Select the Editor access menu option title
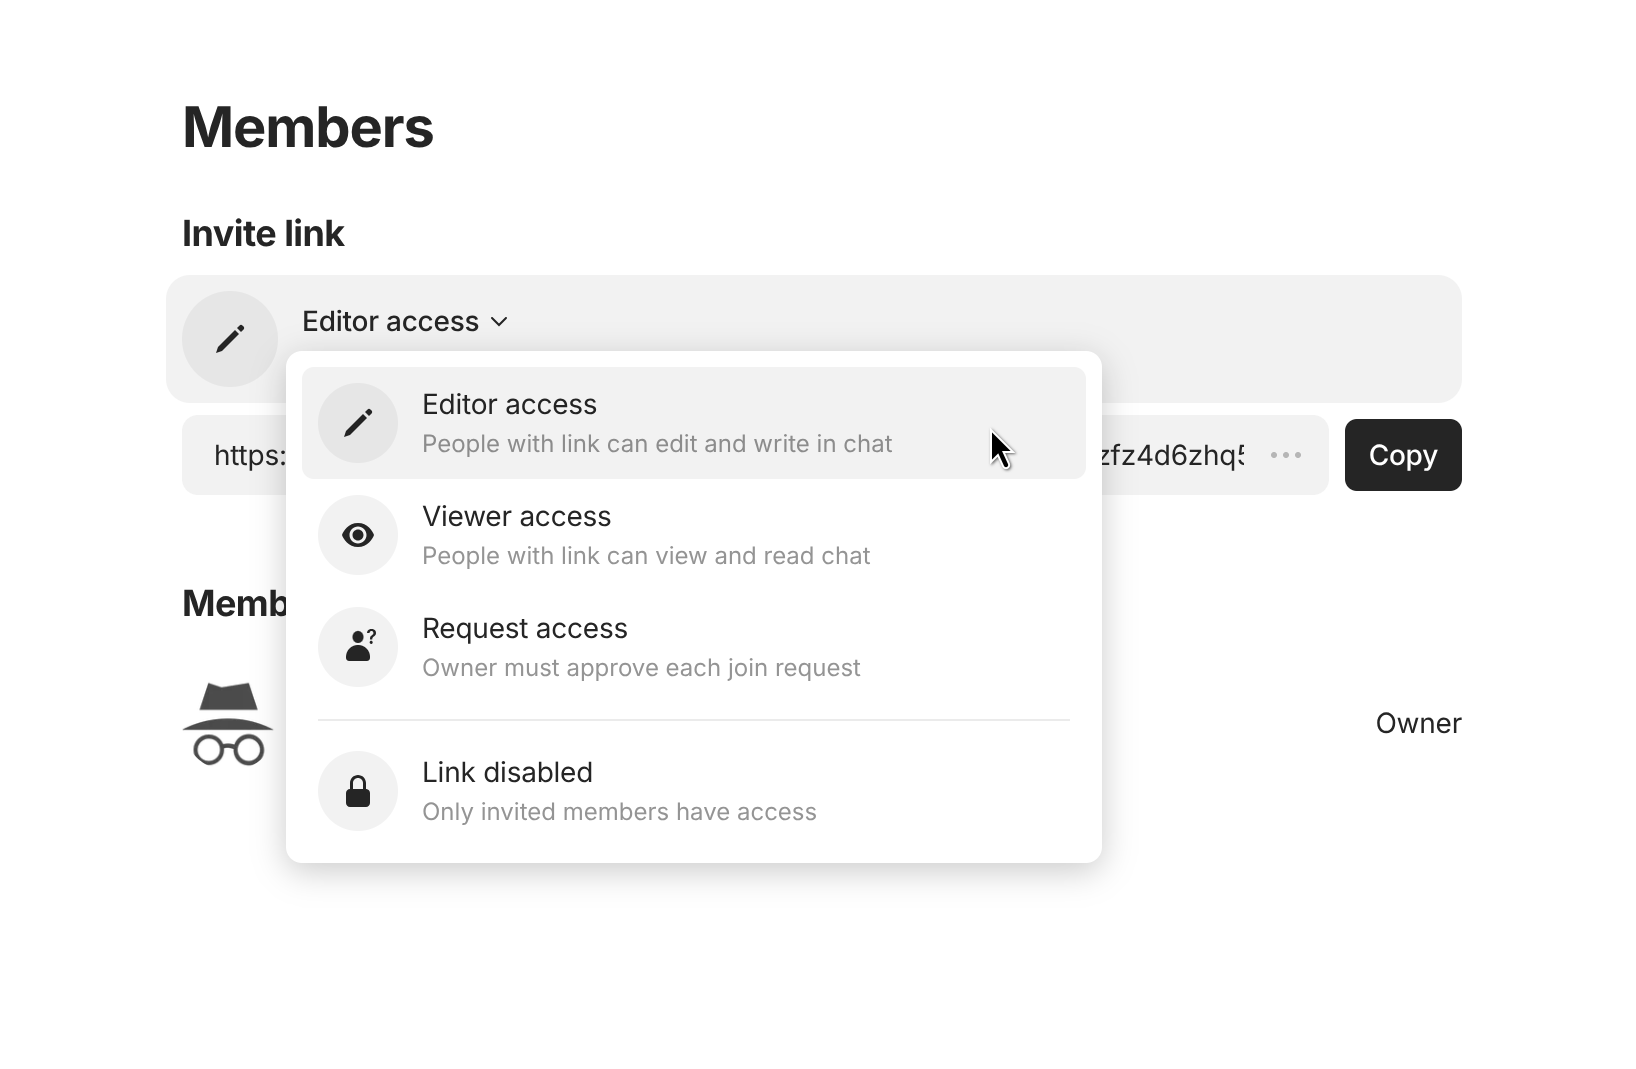This screenshot has height=1069, width=1636. [x=509, y=405]
